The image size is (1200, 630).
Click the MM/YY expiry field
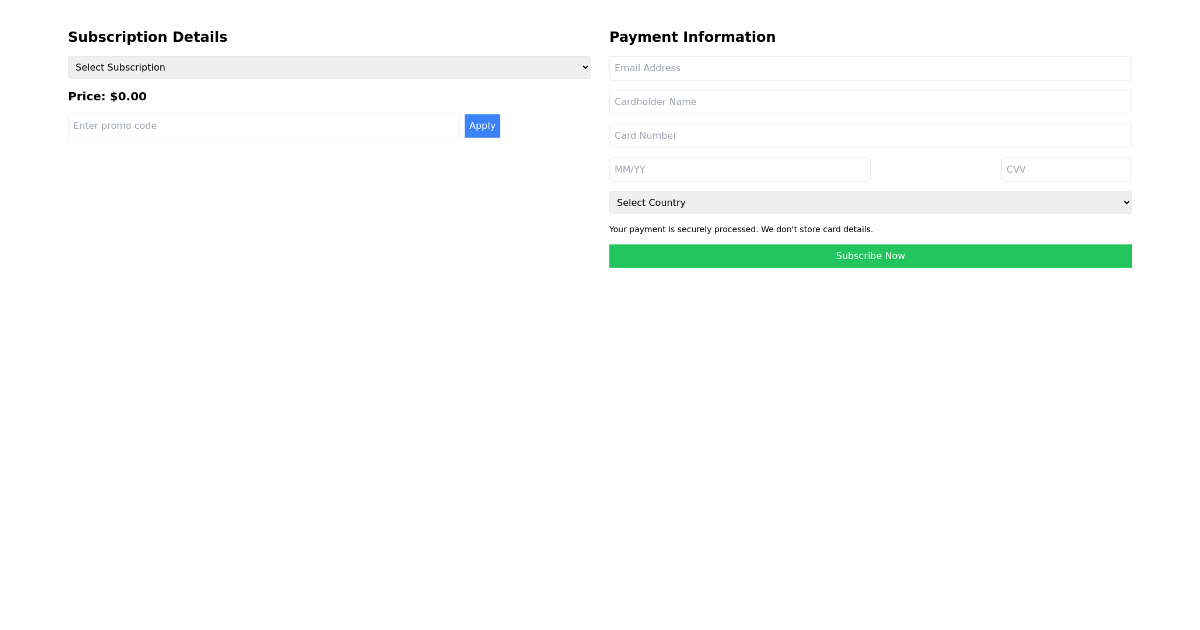point(740,169)
